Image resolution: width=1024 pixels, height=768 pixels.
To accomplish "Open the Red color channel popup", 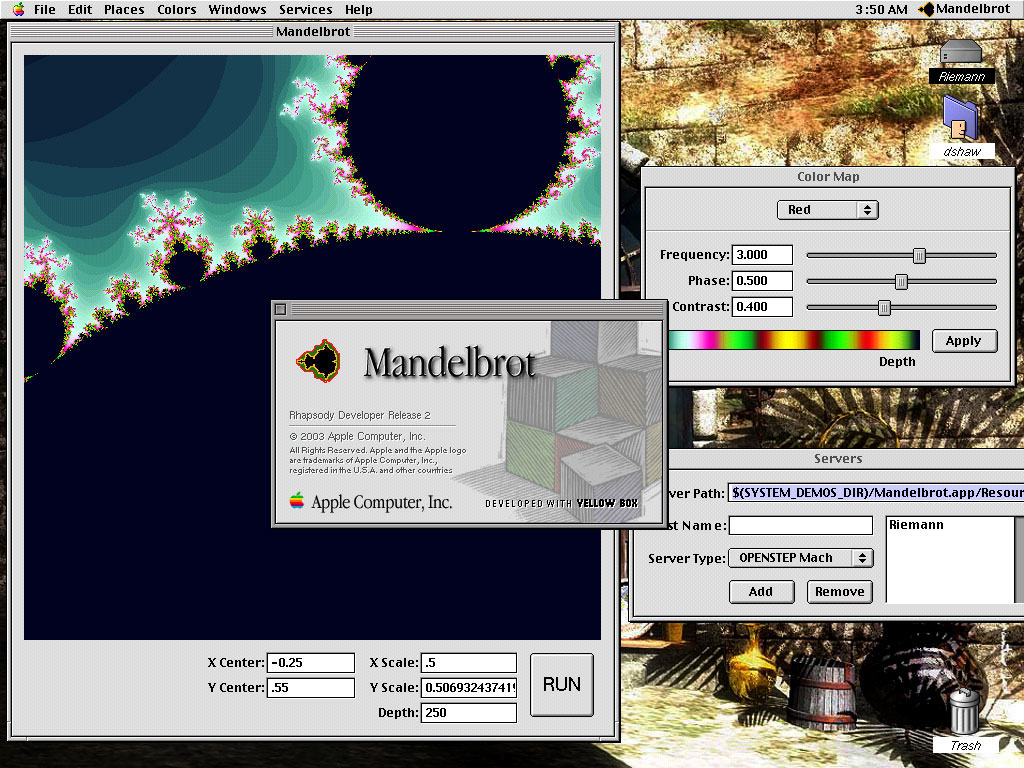I will pyautogui.click(x=827, y=210).
